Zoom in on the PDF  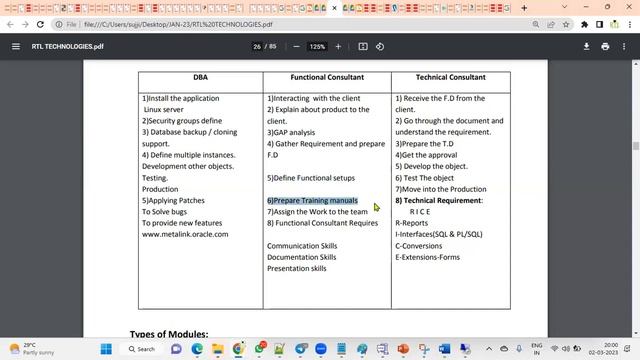click(x=338, y=47)
